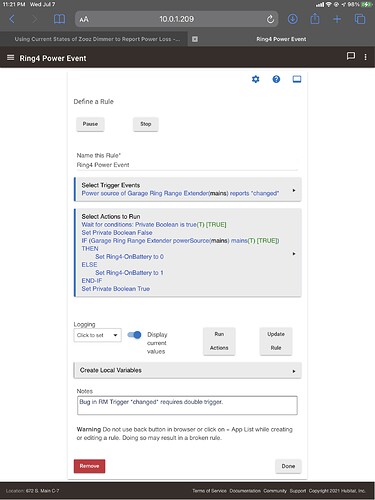Remove this rule with red button
The height and width of the screenshot is (500, 375).
coord(89,466)
